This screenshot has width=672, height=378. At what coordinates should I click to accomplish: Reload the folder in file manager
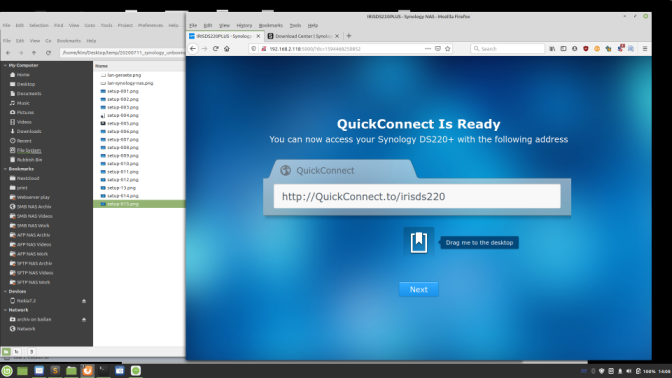tap(48, 53)
